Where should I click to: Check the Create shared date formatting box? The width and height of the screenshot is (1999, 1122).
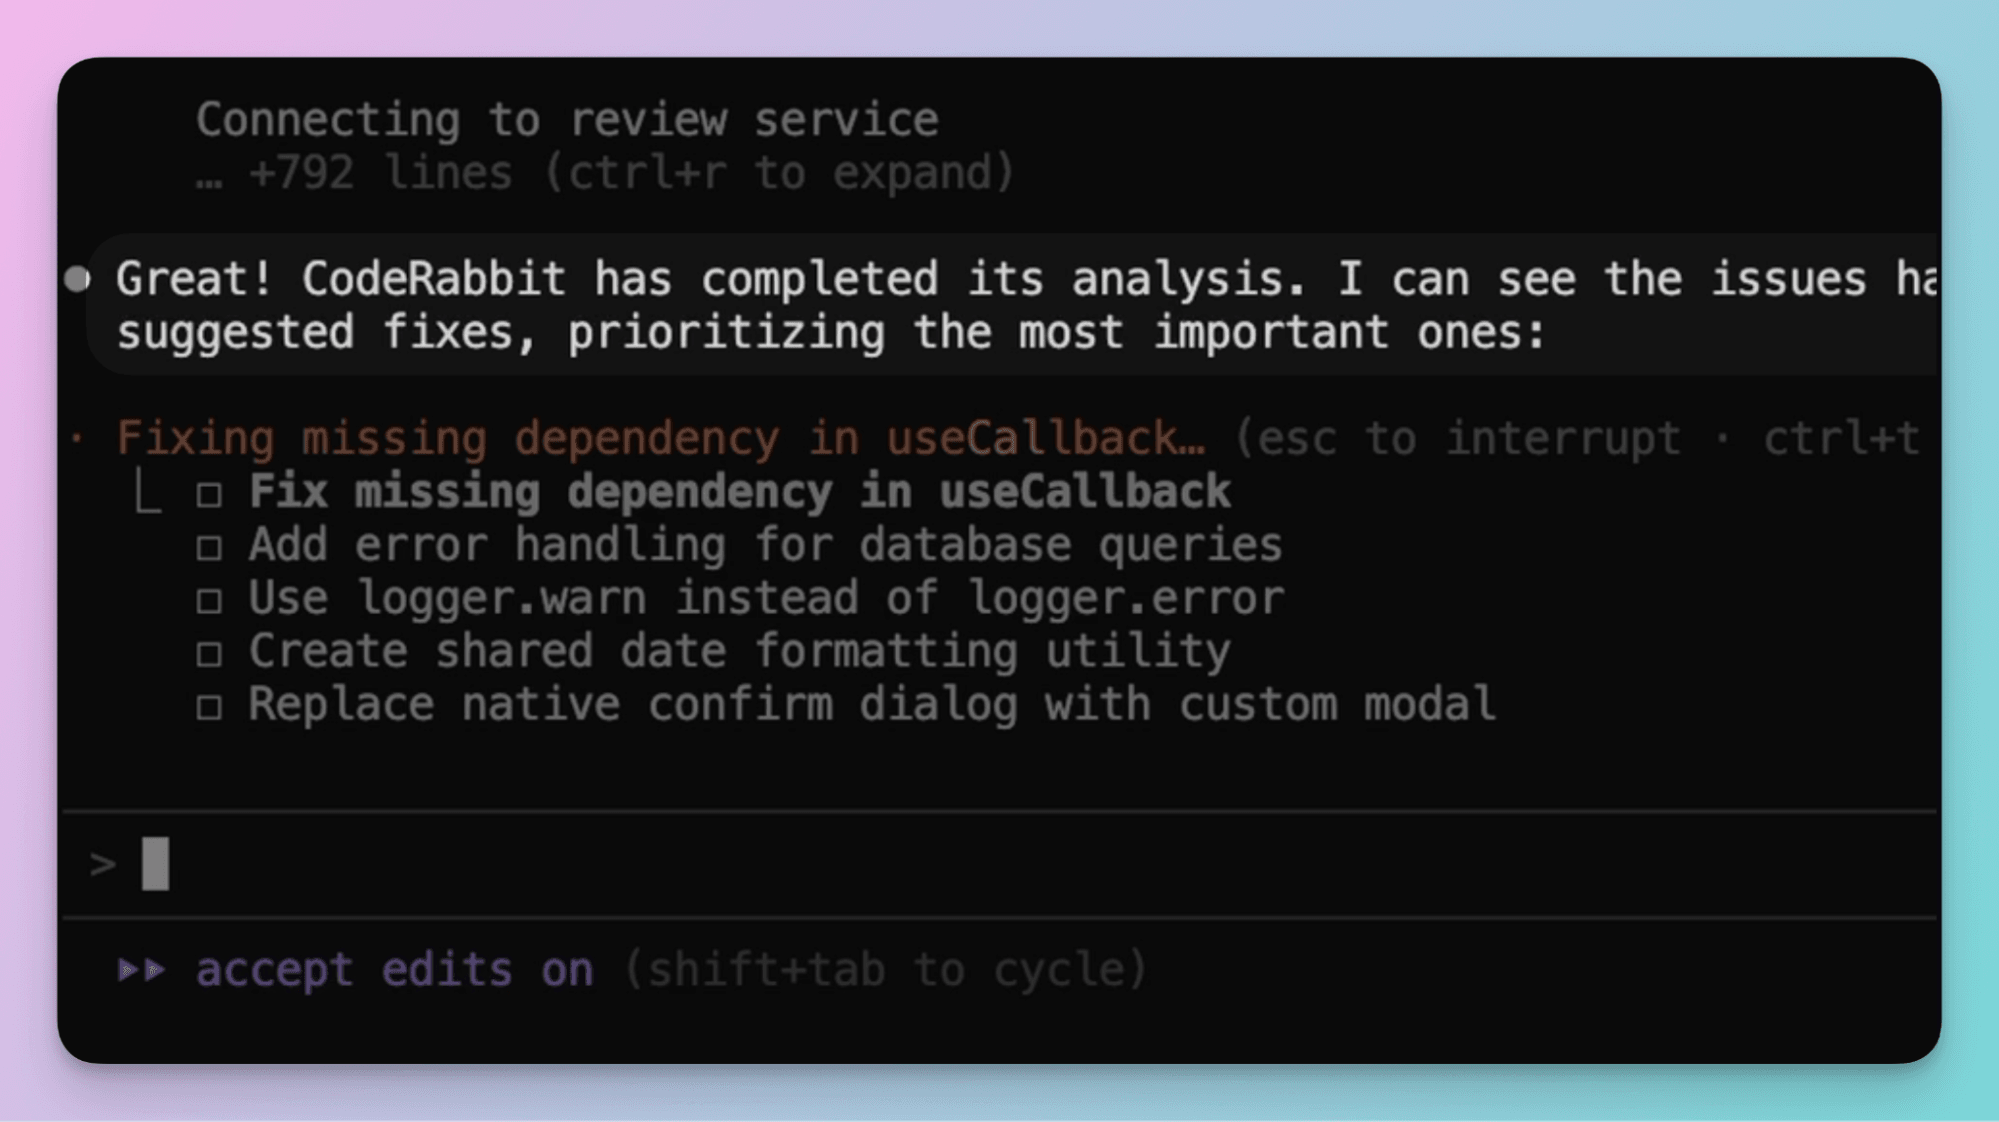209,654
